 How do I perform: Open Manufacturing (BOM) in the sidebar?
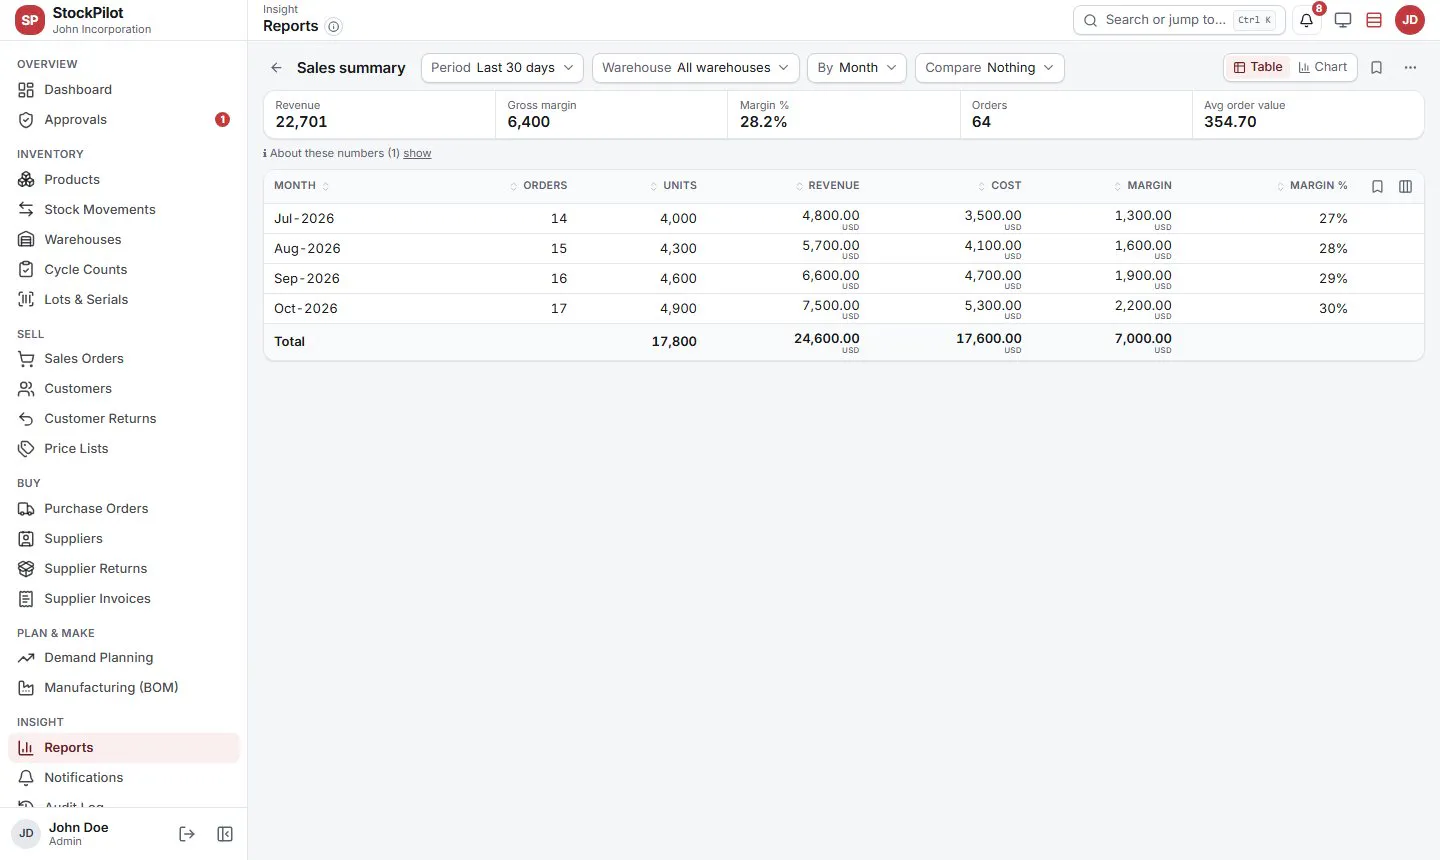(x=124, y=688)
